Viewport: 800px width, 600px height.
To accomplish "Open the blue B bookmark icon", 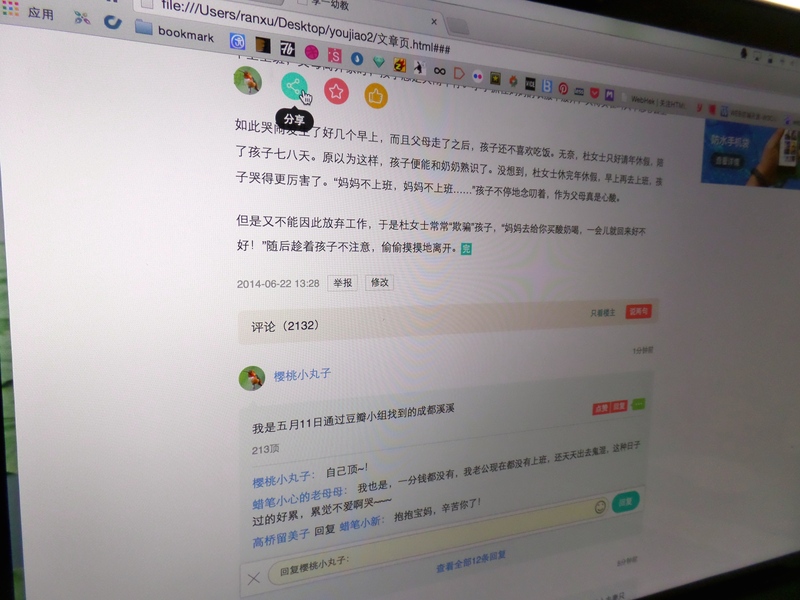I will click(547, 86).
